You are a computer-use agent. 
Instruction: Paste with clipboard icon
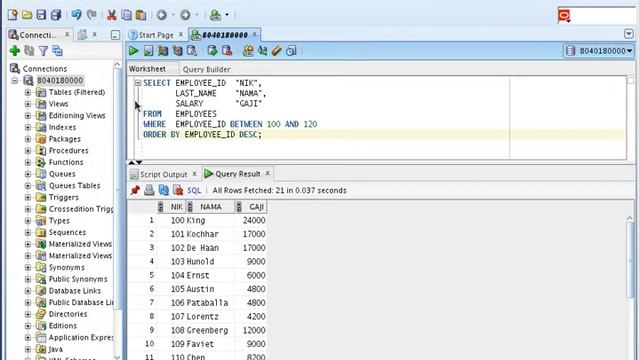click(x=141, y=15)
